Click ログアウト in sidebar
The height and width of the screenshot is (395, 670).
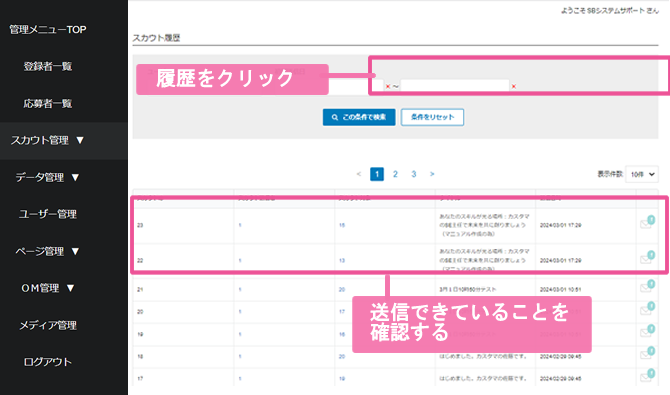[48, 362]
